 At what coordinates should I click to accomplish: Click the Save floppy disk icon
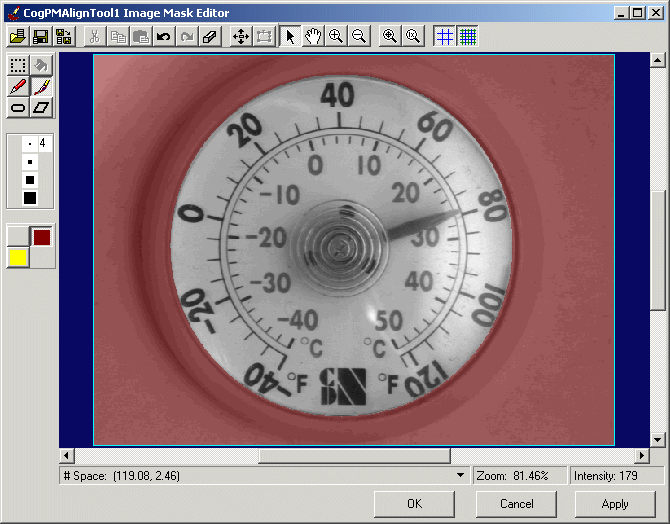click(41, 36)
